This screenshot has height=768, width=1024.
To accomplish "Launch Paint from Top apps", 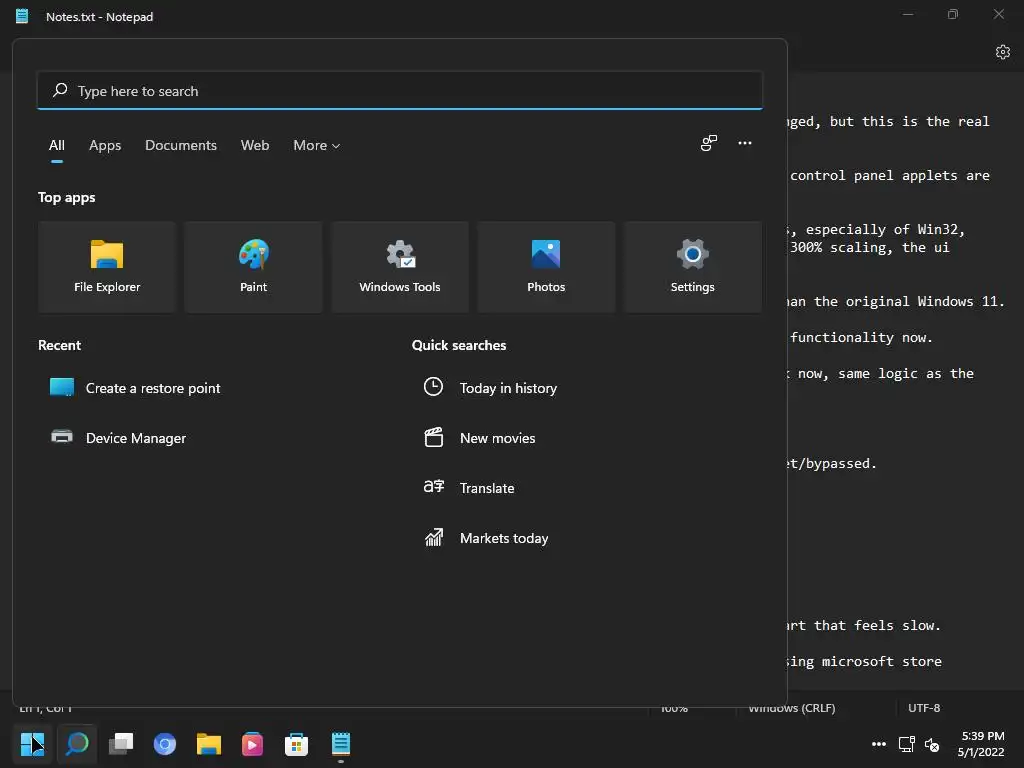I will click(x=253, y=266).
